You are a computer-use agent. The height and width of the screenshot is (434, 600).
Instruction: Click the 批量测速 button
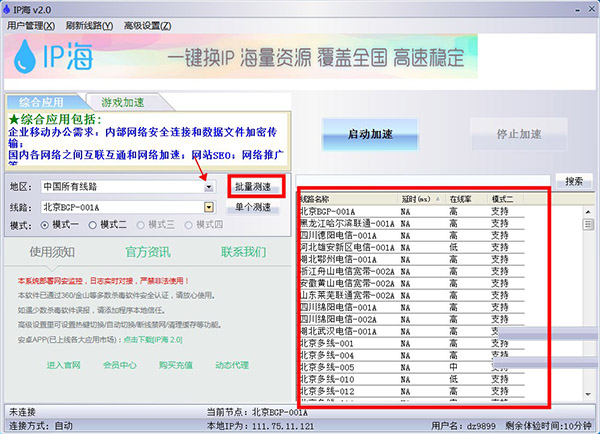coord(253,186)
